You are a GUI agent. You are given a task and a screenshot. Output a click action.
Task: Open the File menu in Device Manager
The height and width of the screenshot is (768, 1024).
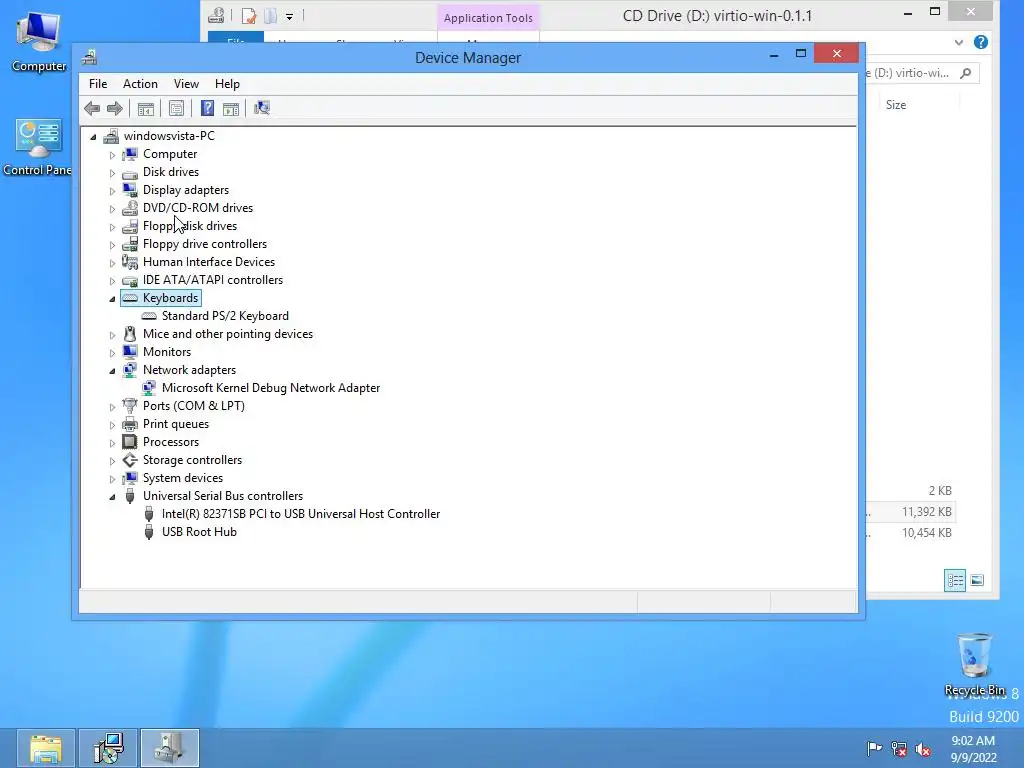(98, 84)
